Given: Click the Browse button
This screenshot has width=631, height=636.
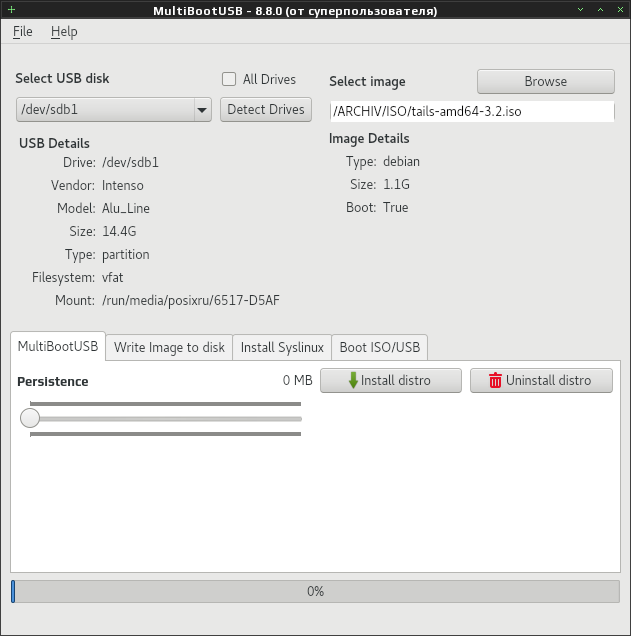Looking at the screenshot, I should [x=546, y=82].
